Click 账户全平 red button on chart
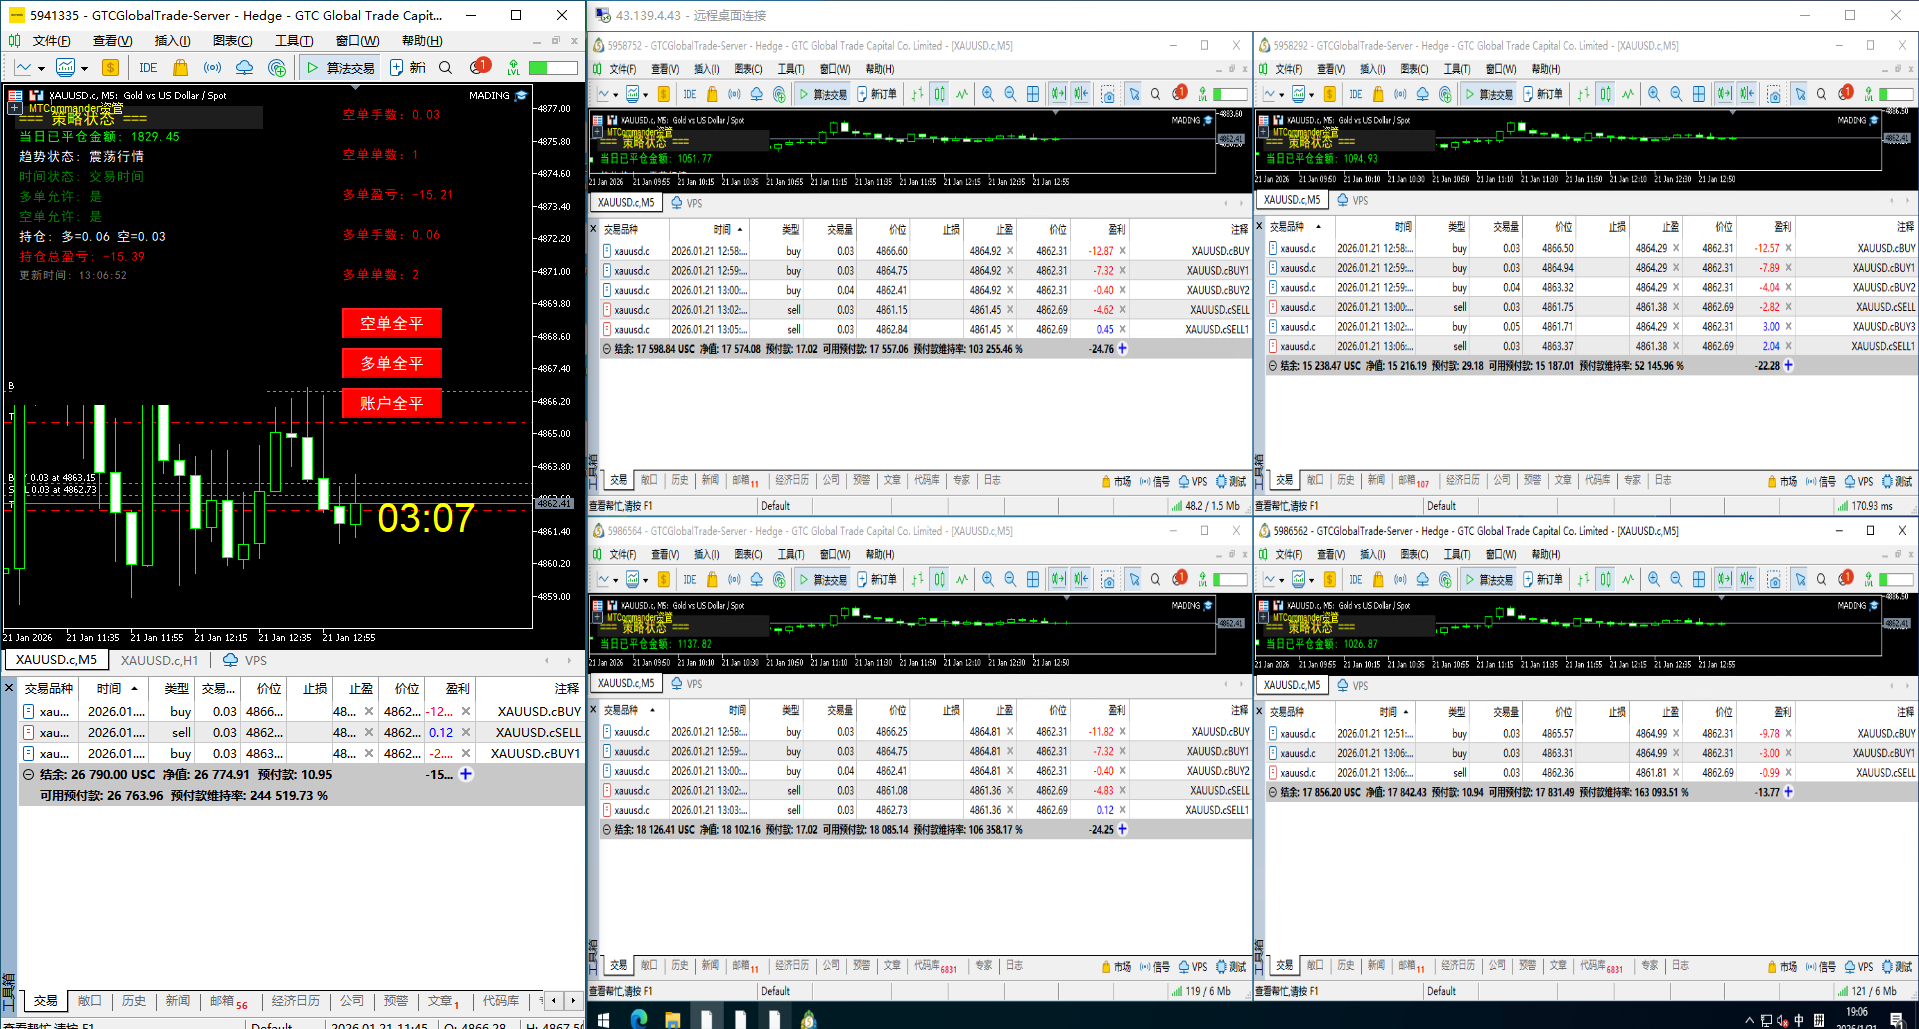This screenshot has width=1919, height=1029. [x=392, y=403]
